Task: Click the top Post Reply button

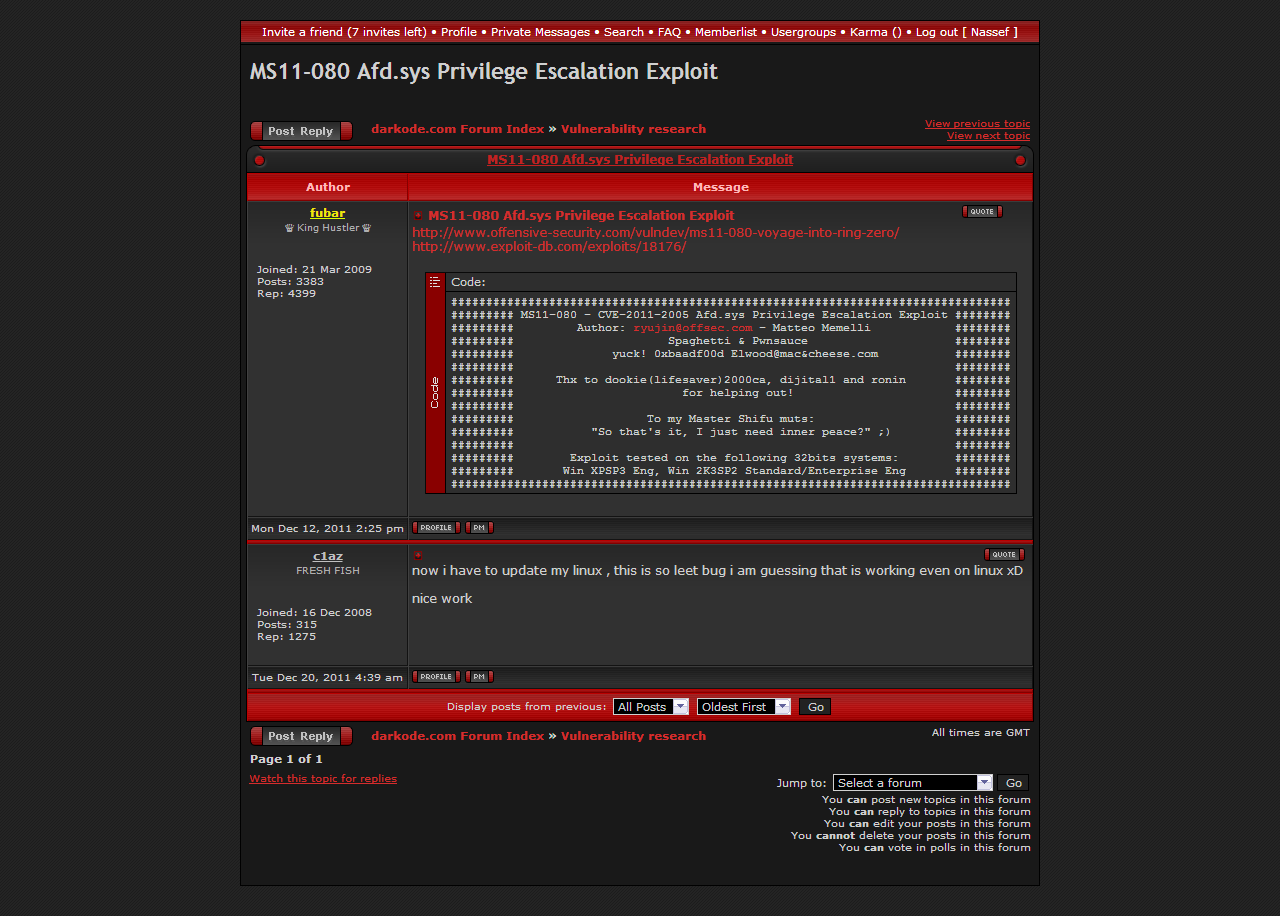Action: pos(301,131)
